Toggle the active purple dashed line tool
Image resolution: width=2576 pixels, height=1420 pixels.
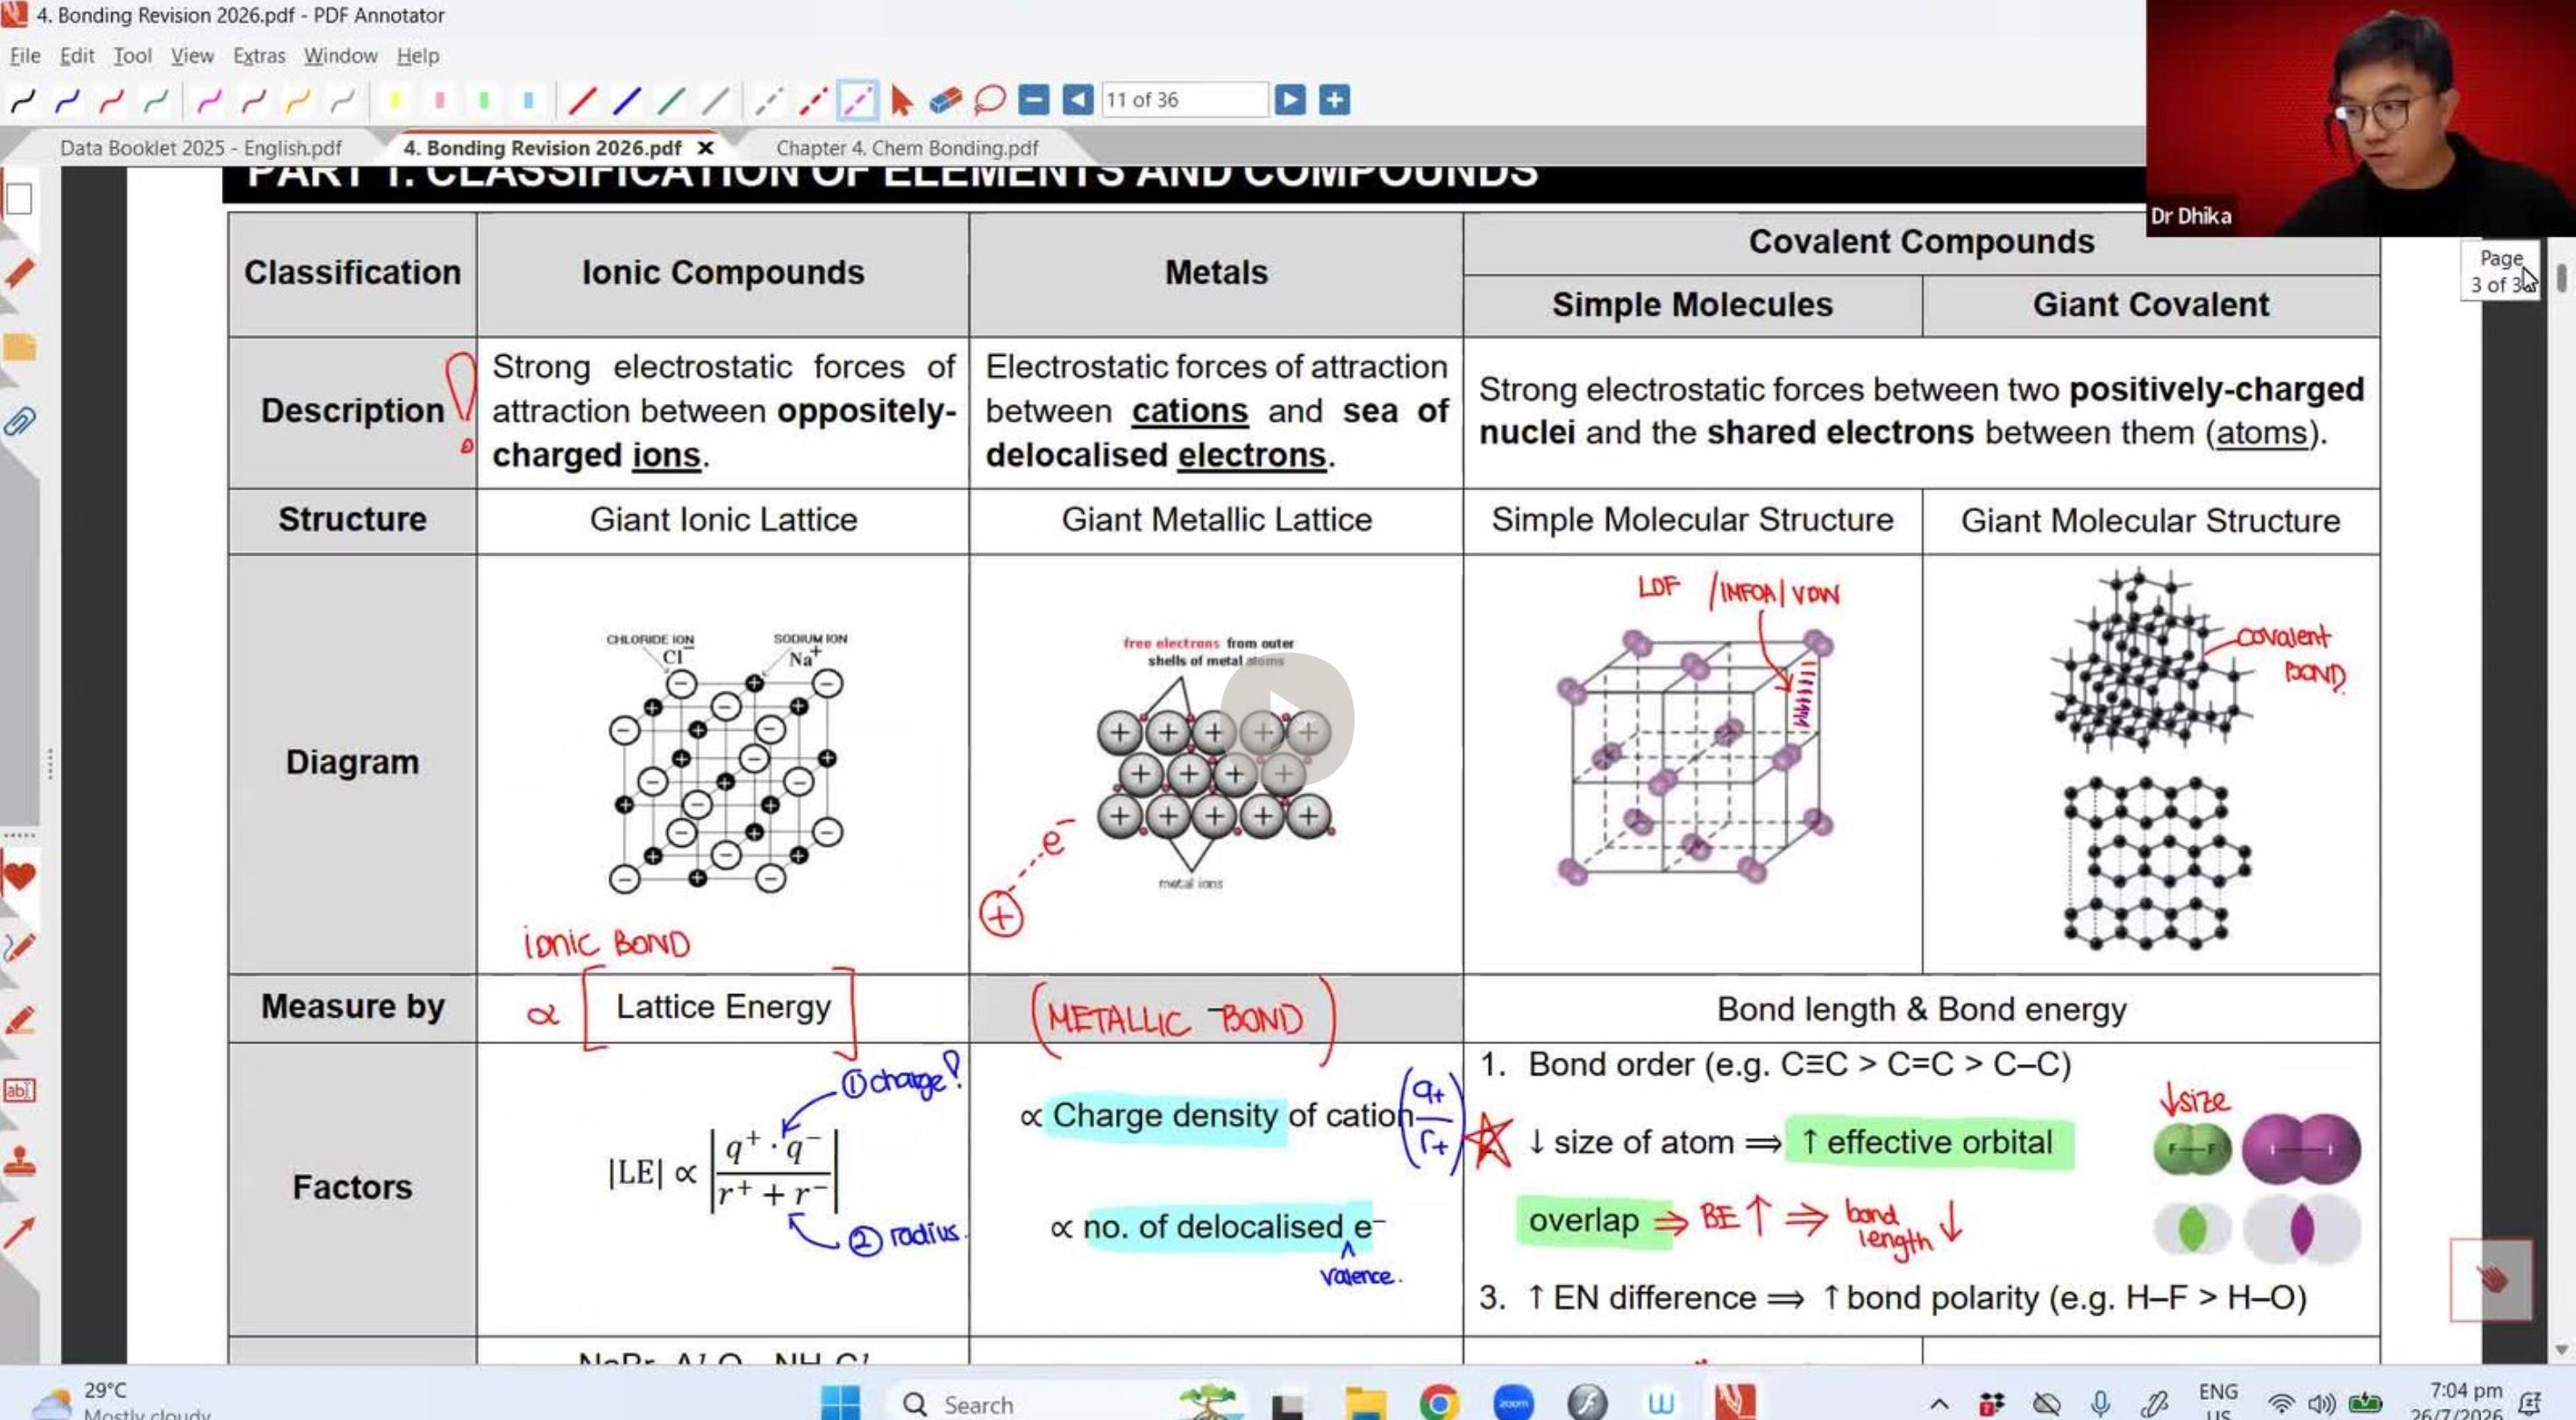click(x=858, y=100)
